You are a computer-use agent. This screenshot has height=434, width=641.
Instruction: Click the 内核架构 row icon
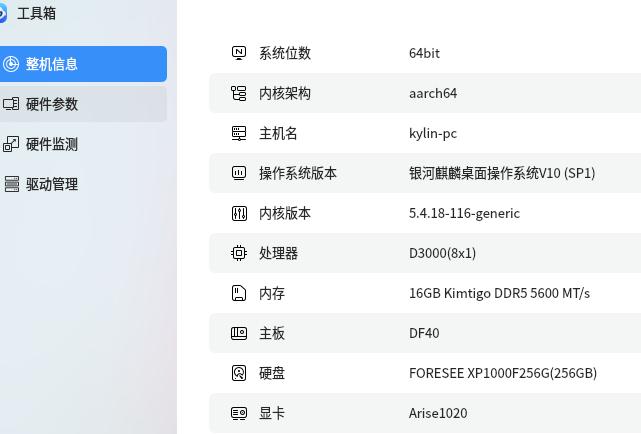239,93
